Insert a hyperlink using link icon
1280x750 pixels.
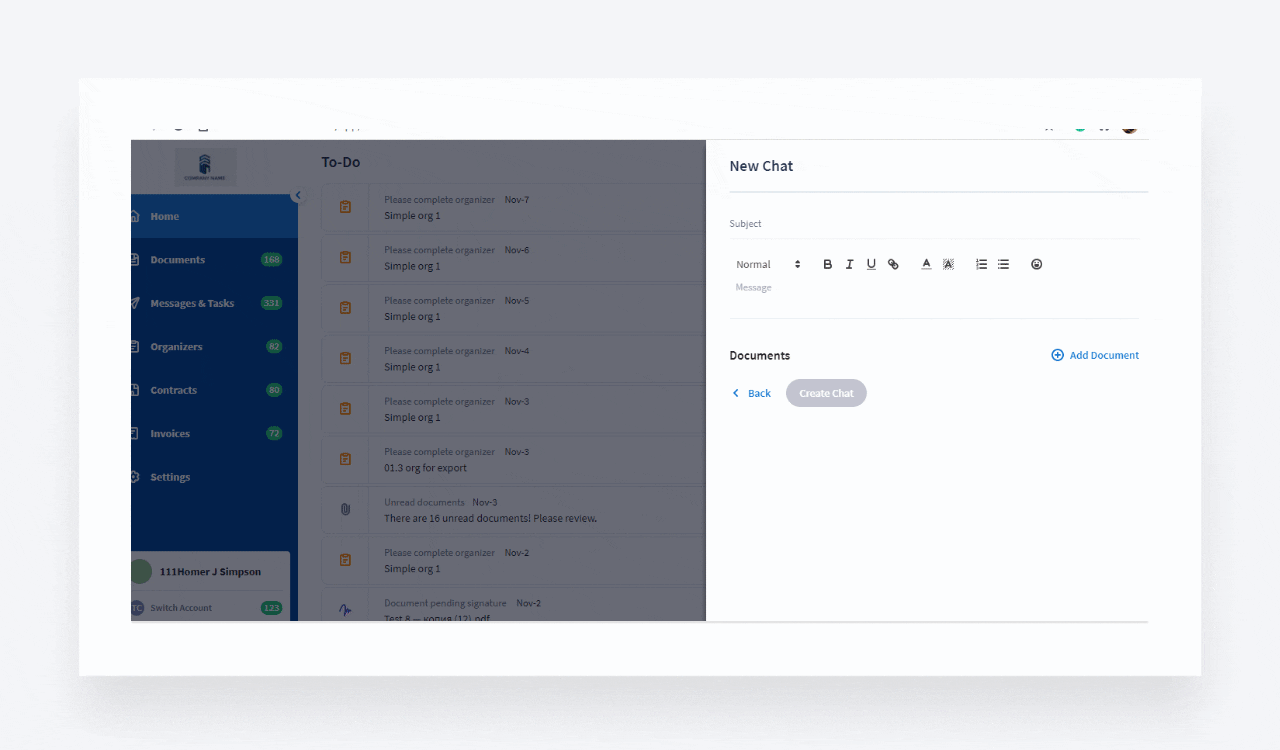893,264
